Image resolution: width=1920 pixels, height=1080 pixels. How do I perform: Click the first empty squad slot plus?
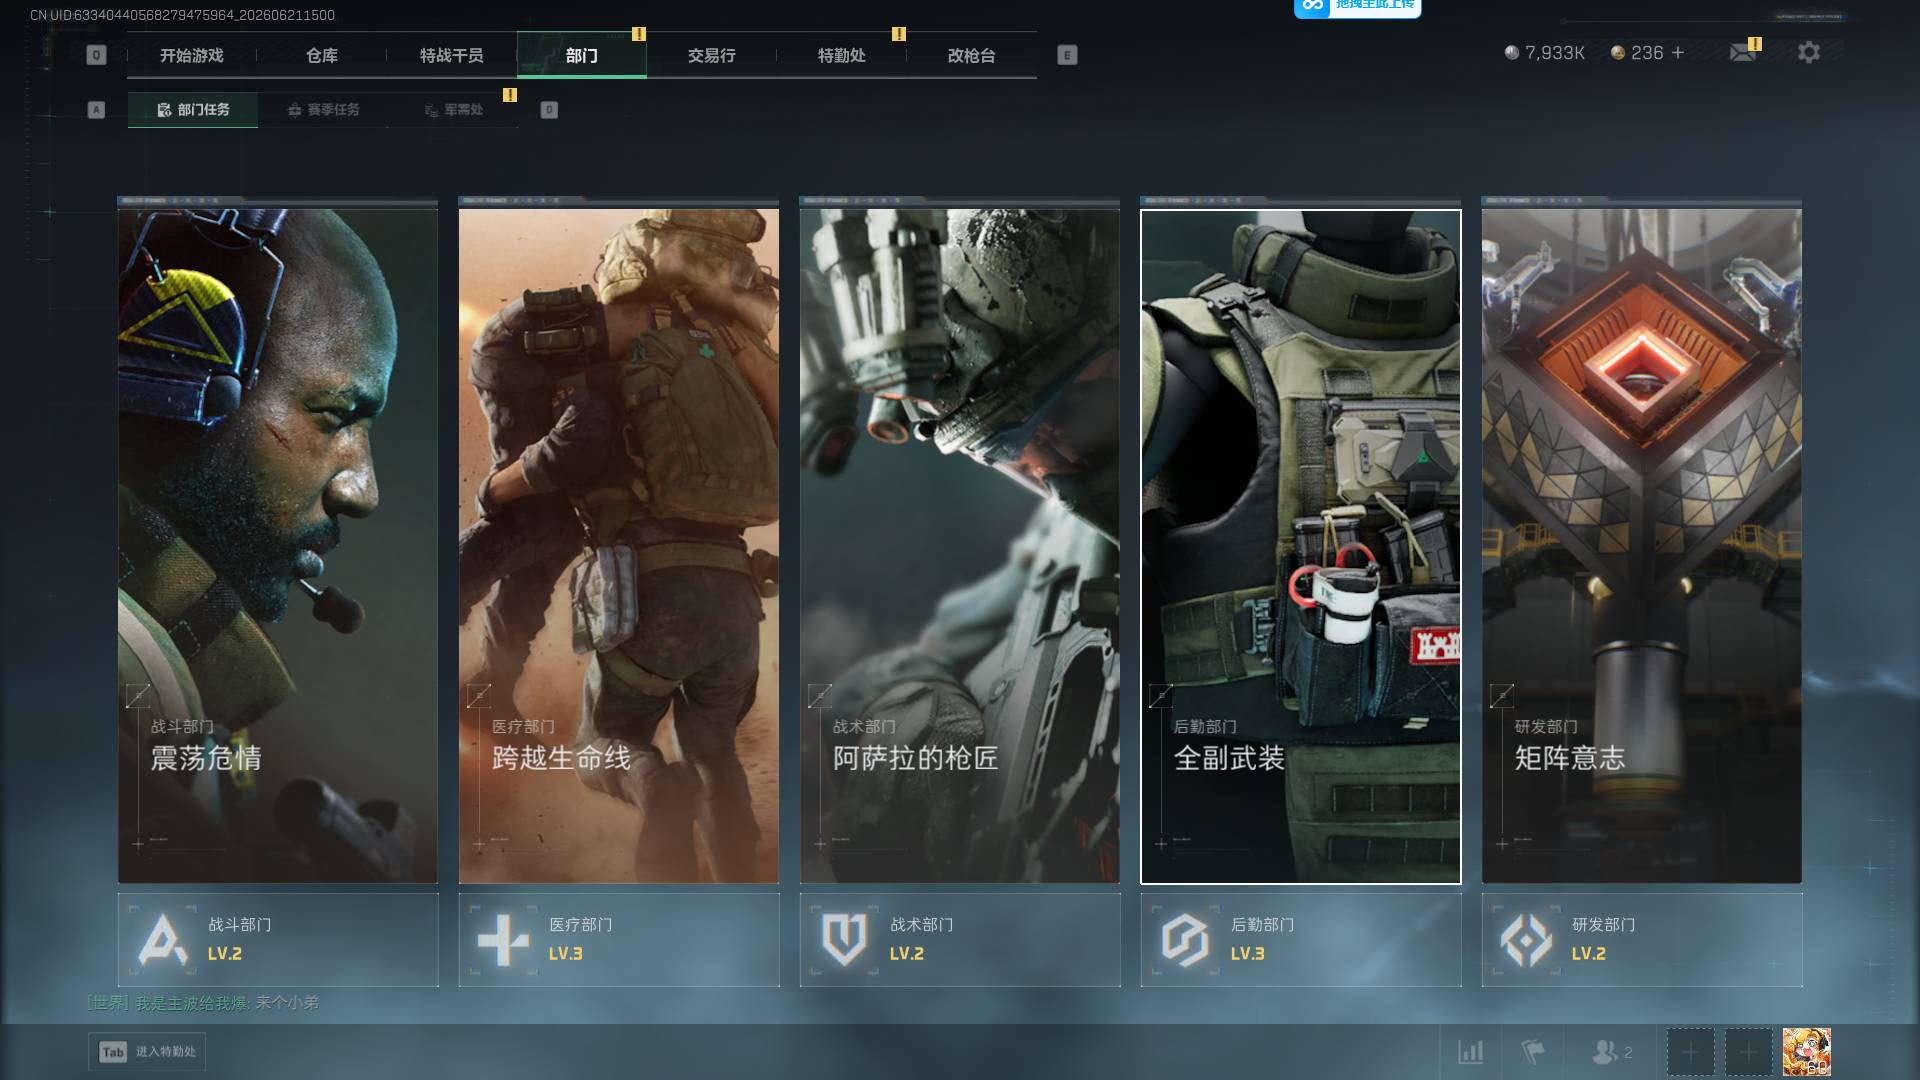click(x=1690, y=1052)
